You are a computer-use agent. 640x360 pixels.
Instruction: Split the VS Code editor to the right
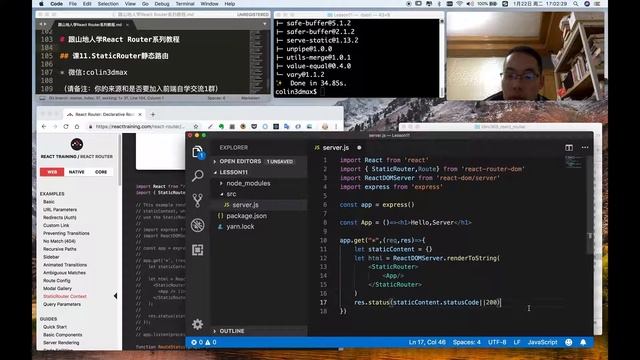[x=569, y=148]
